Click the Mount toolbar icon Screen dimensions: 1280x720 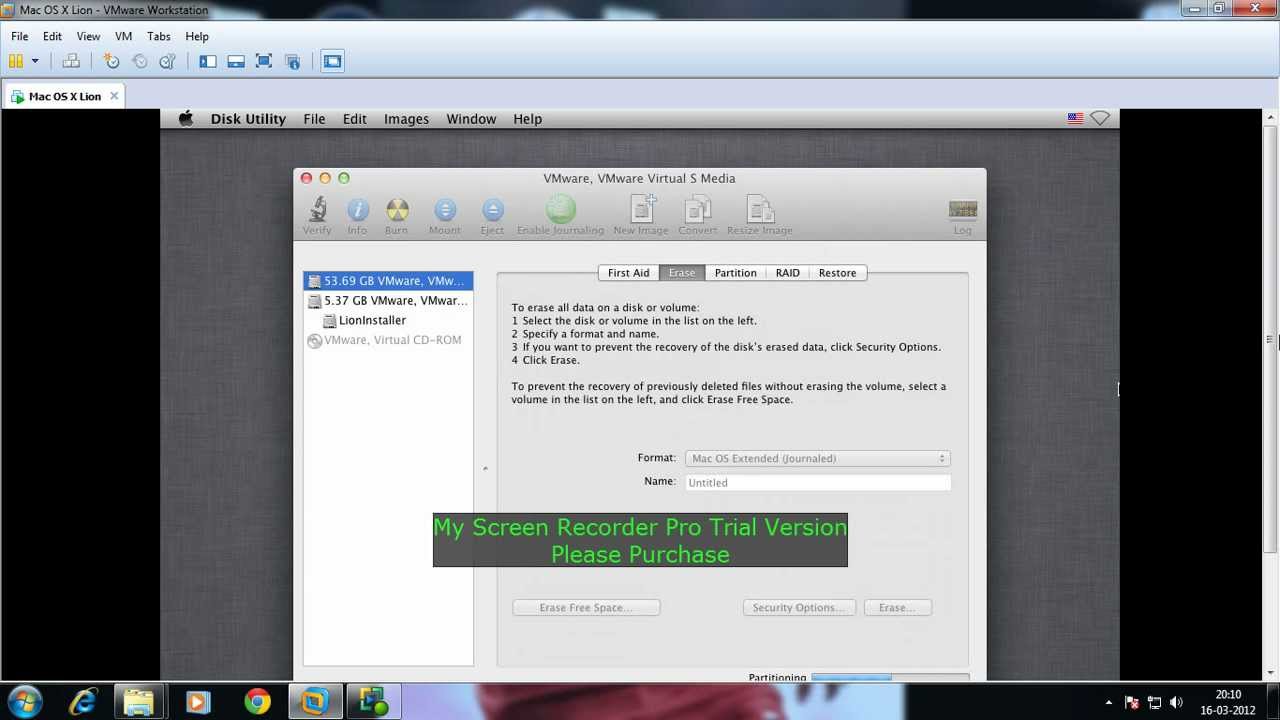point(445,216)
